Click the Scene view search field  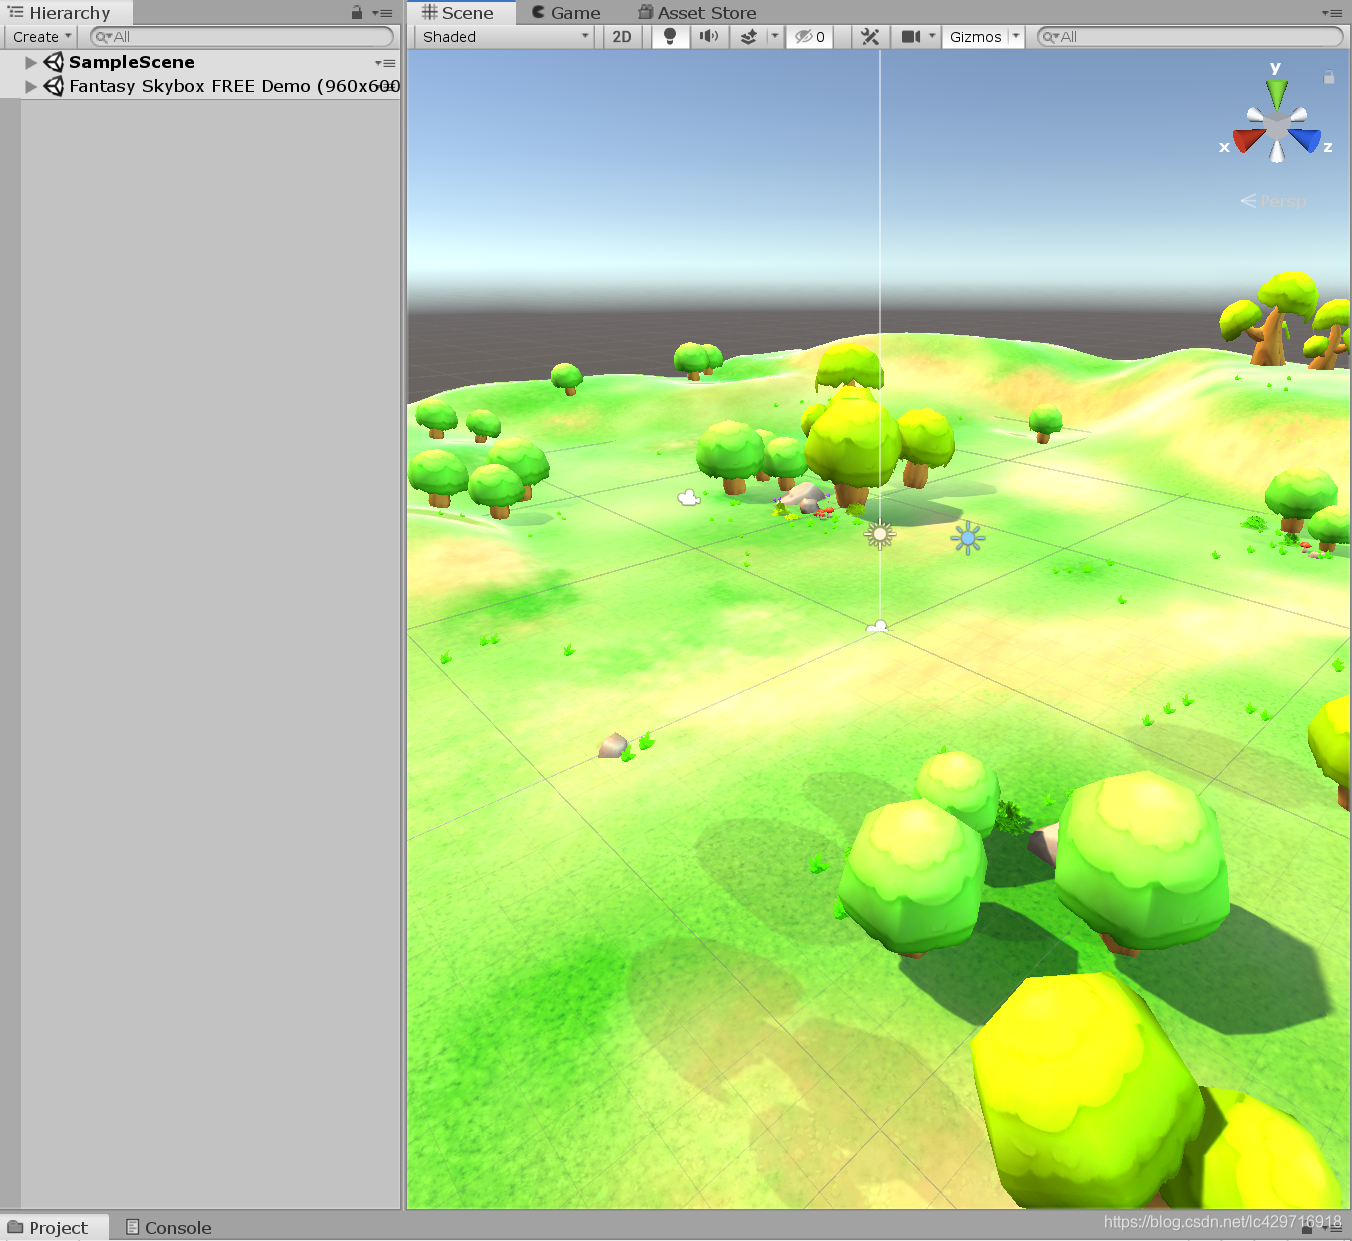click(x=1190, y=37)
